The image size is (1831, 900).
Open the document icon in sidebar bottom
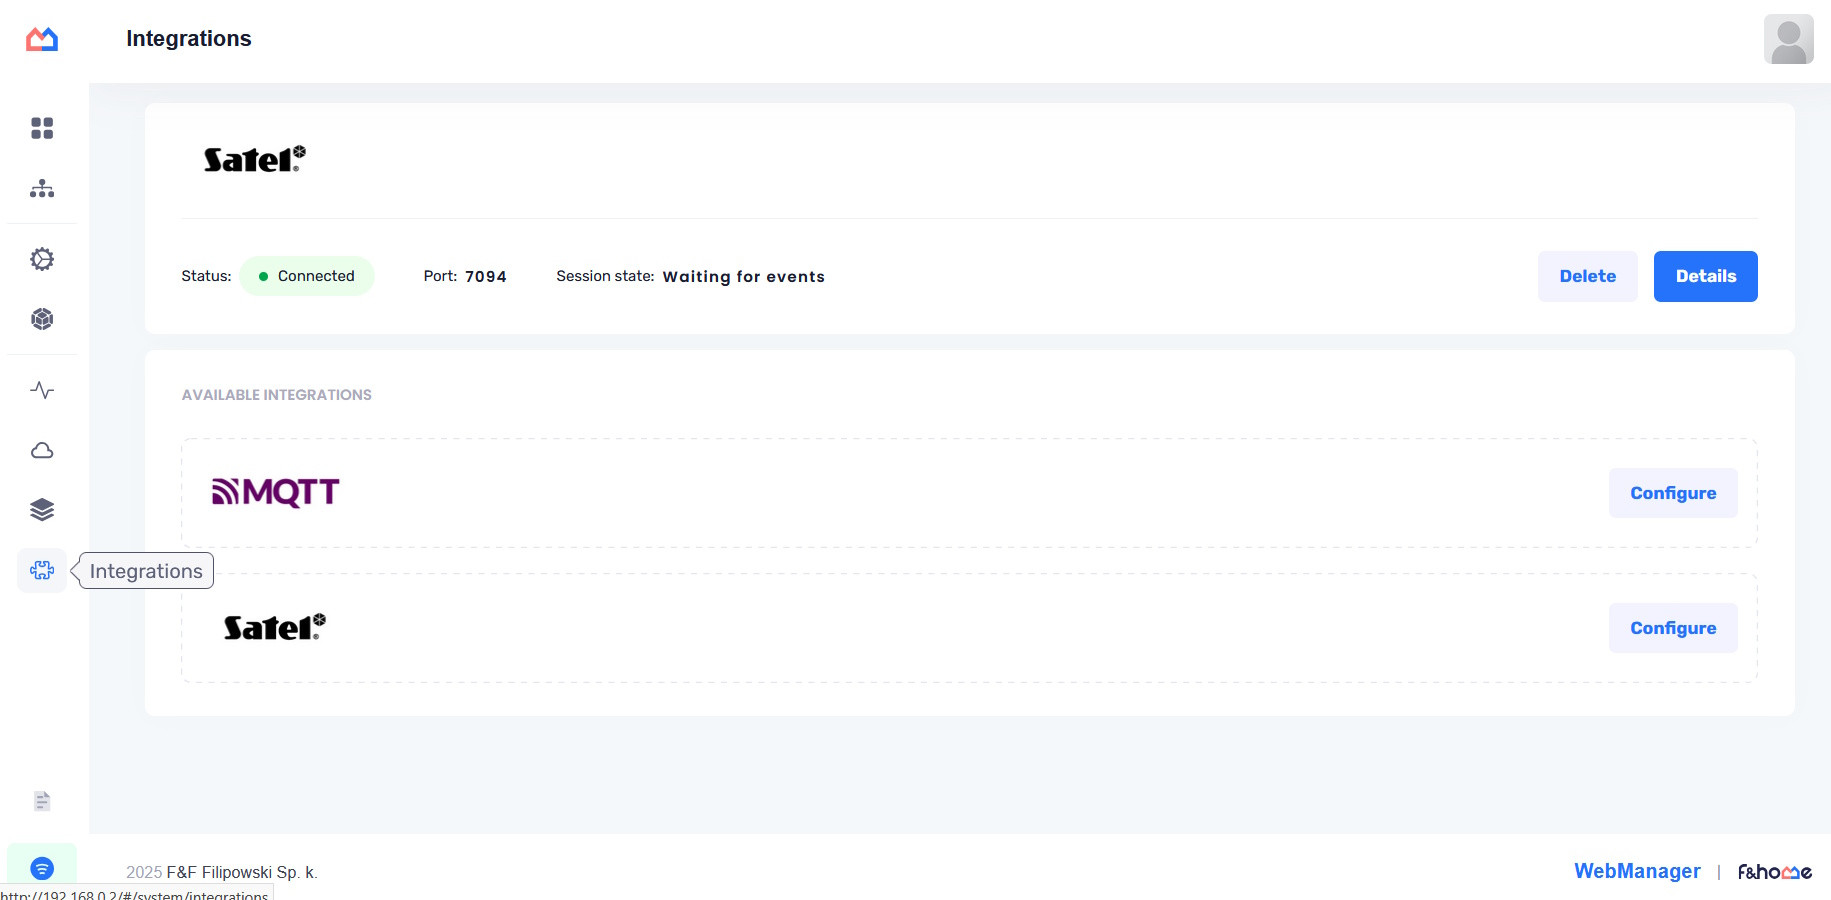click(42, 801)
